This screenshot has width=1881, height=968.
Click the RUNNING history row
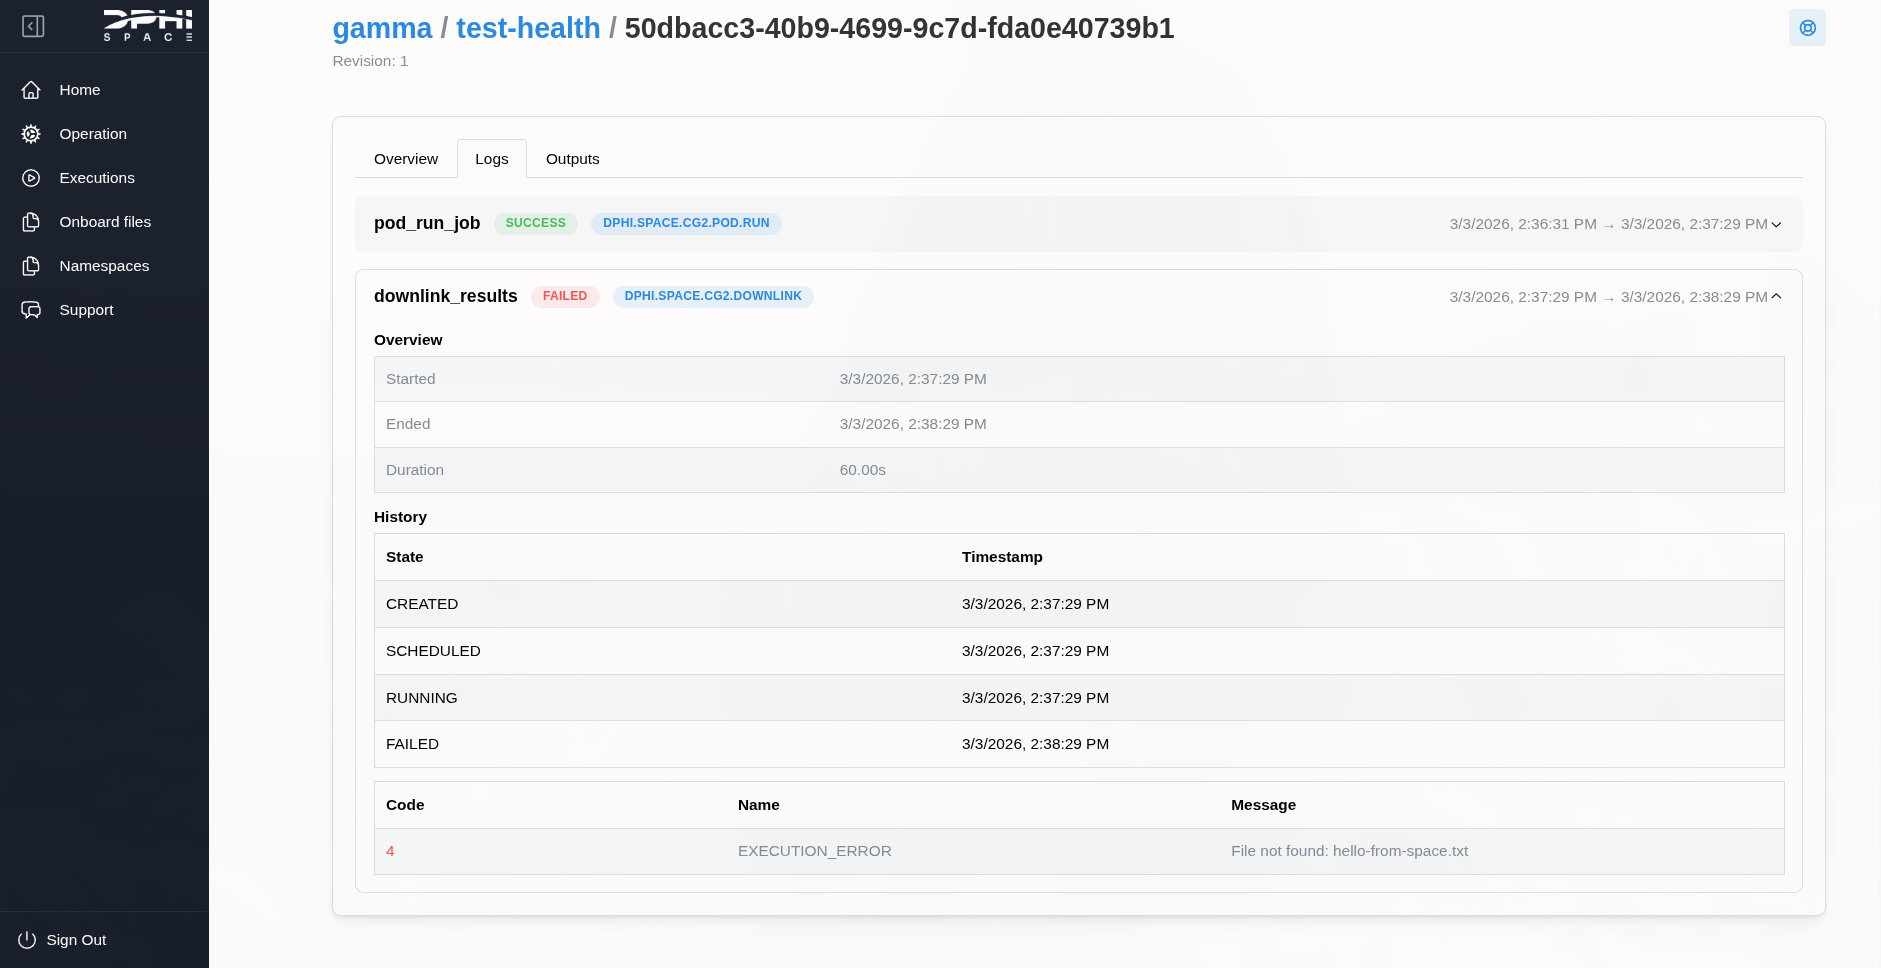[x=1079, y=698]
